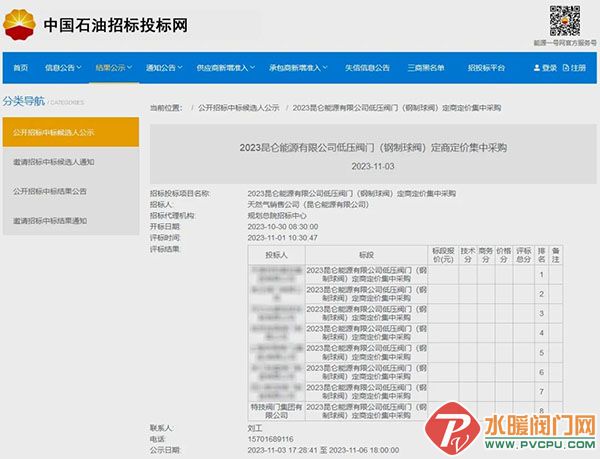The height and width of the screenshot is (459, 600).
Task: Click rank 2 cell in results table
Action: tap(541, 294)
